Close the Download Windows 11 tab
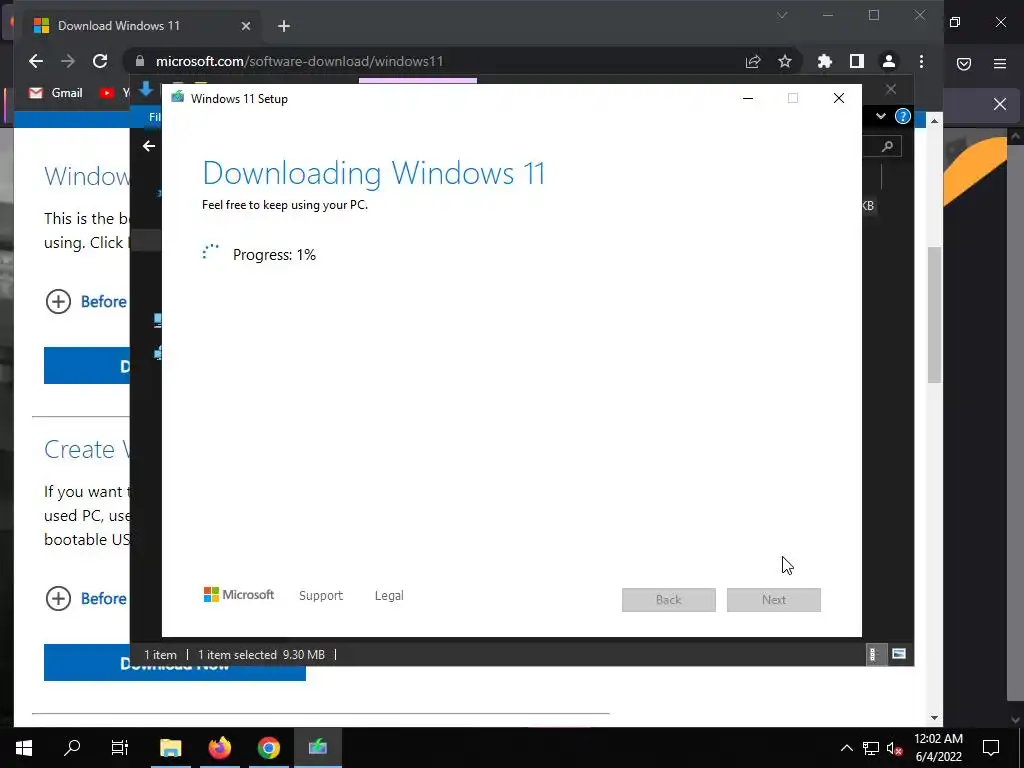Image resolution: width=1024 pixels, height=768 pixels. point(246,26)
